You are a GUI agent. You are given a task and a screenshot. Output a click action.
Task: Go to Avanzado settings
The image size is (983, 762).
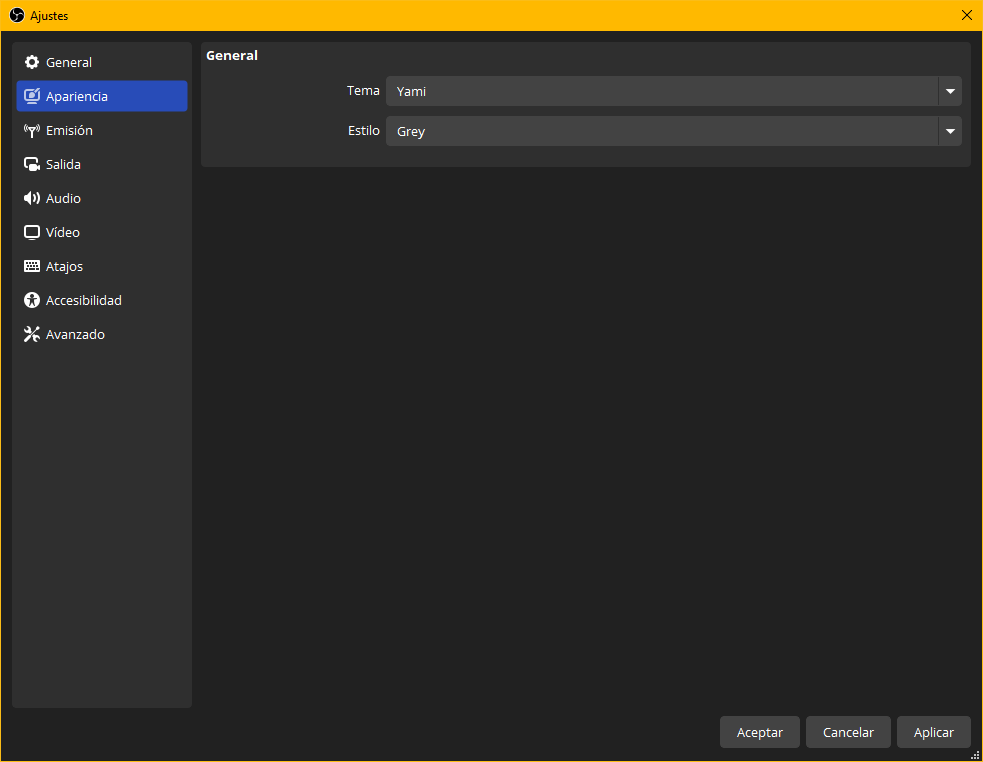click(x=102, y=334)
